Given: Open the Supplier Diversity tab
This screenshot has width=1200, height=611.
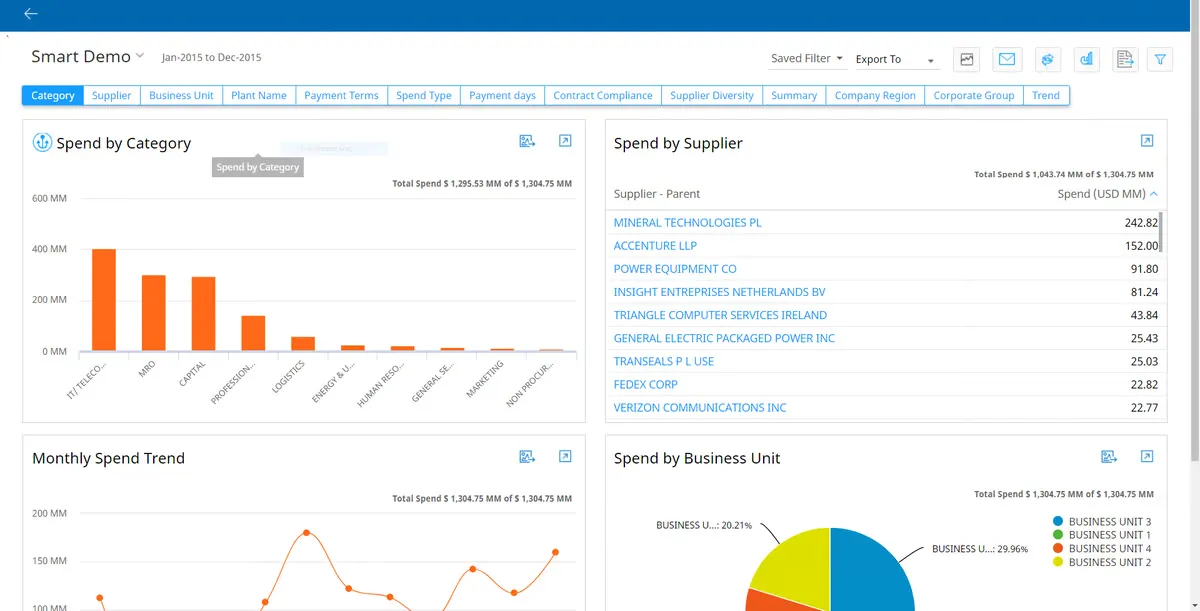Looking at the screenshot, I should click(712, 95).
